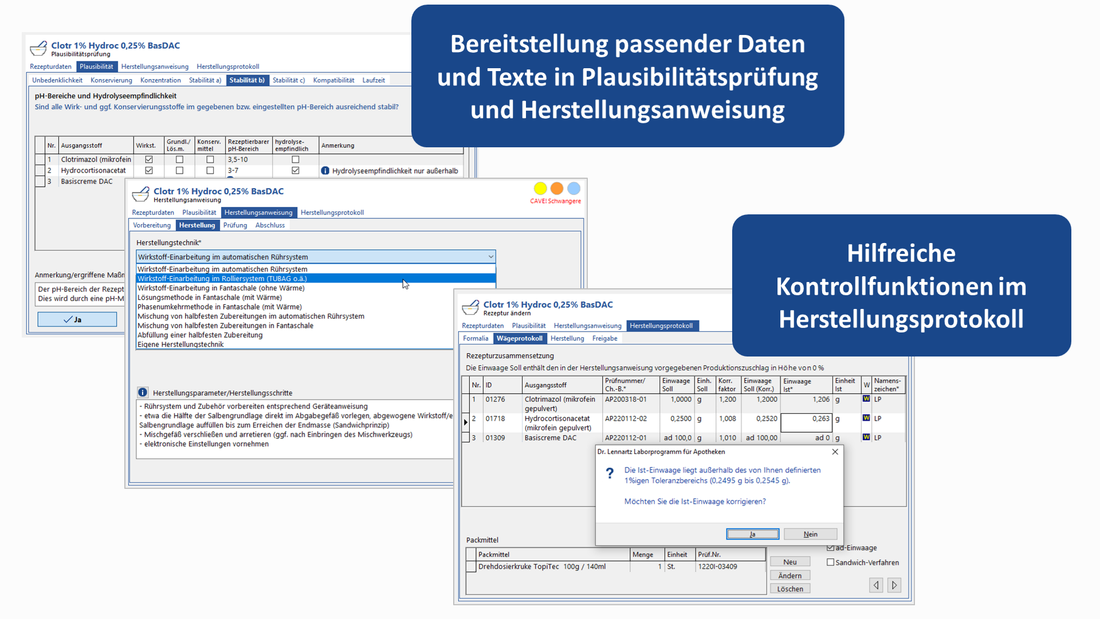Click the W icon in the Hydrocortisonacetat row
The height and width of the screenshot is (619, 1100).
pos(866,418)
